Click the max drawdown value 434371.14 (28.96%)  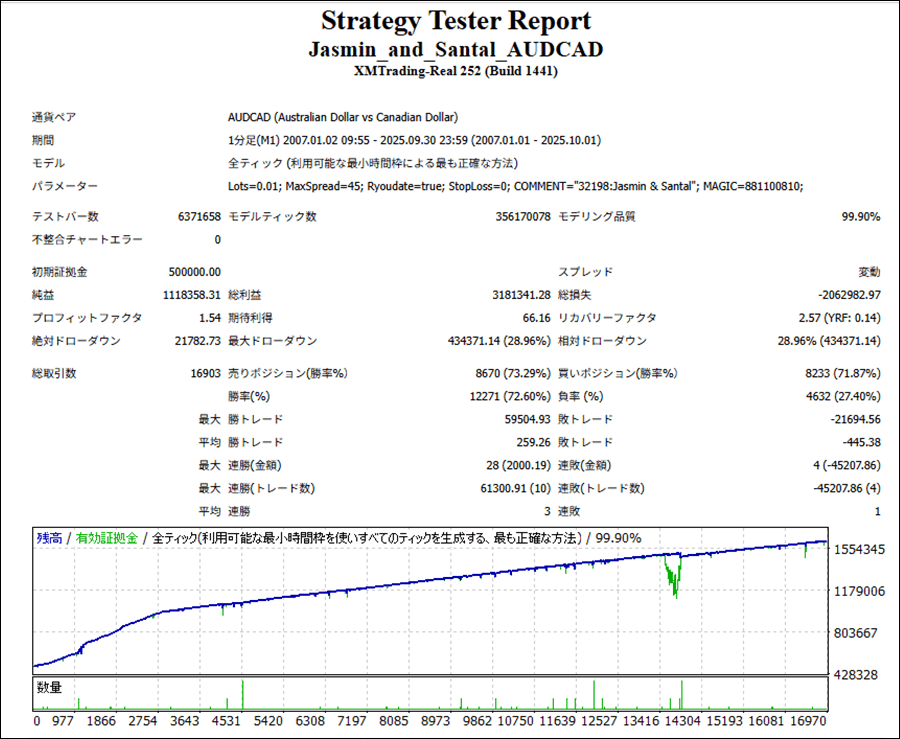click(x=496, y=341)
